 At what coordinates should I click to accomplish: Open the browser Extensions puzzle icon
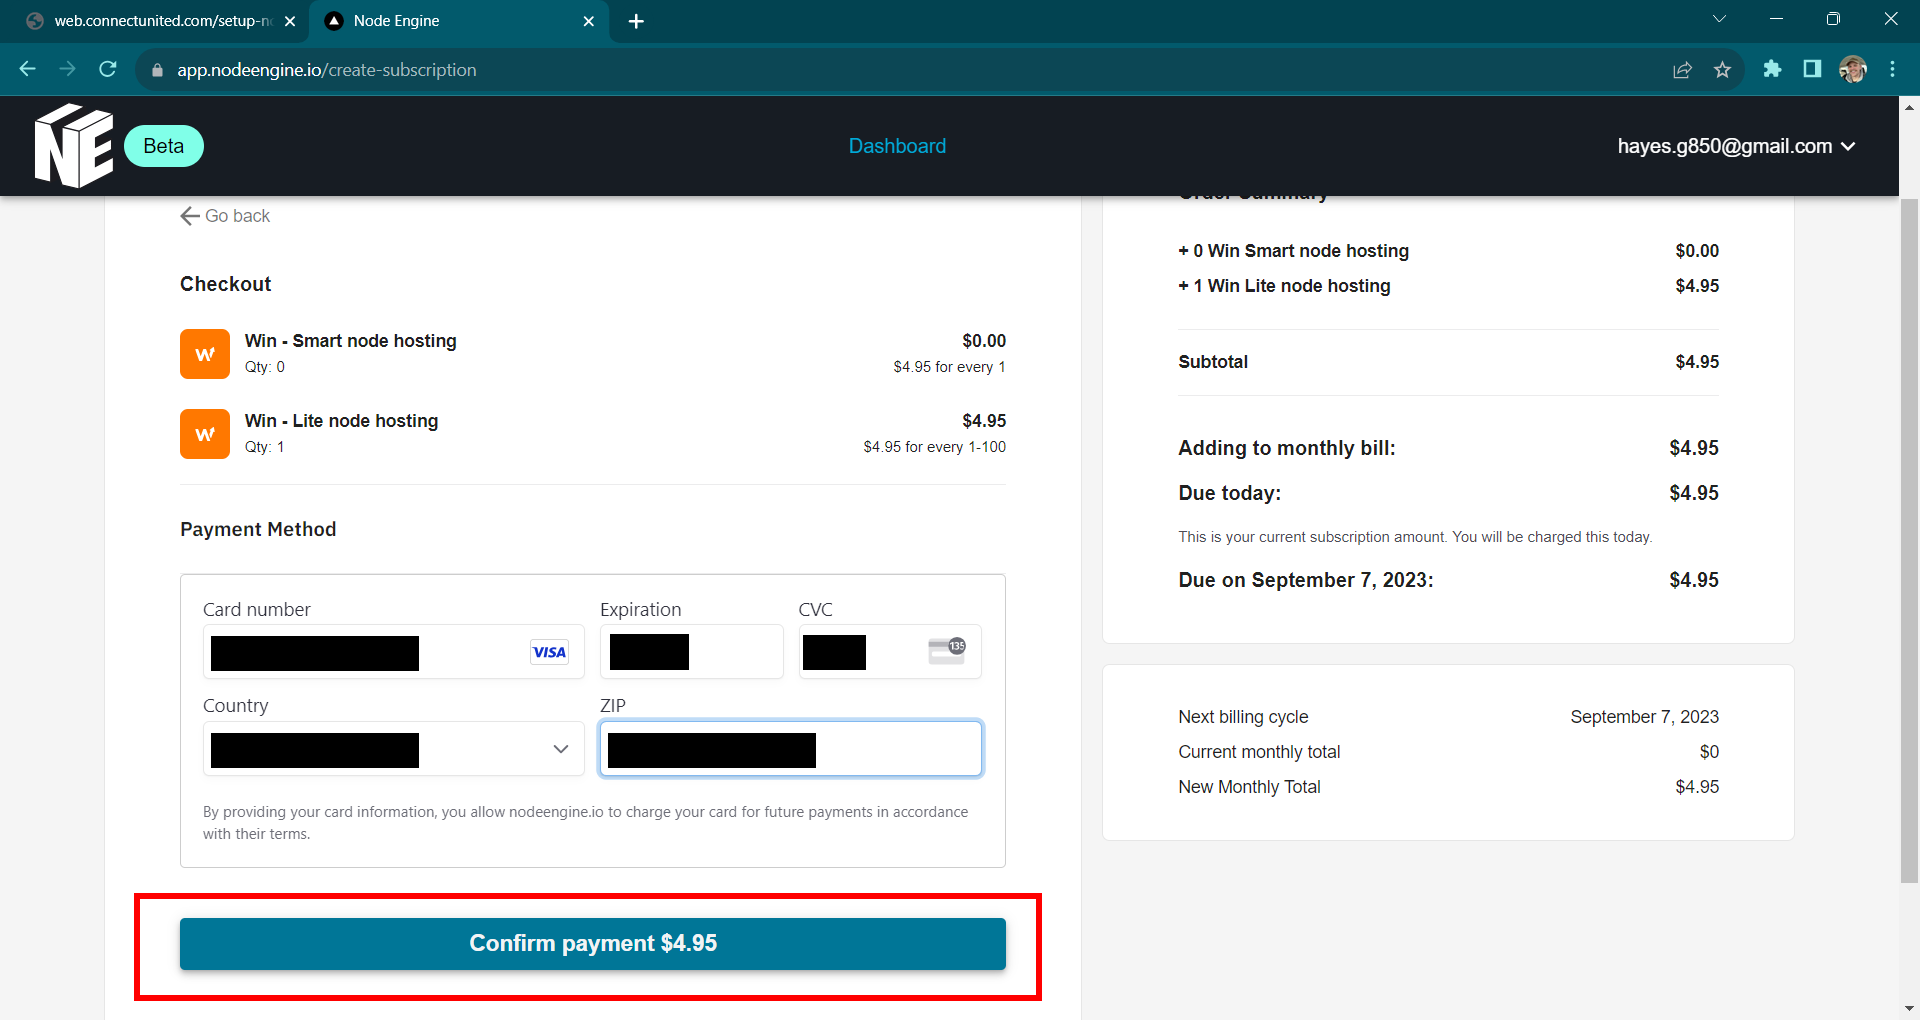[x=1772, y=69]
